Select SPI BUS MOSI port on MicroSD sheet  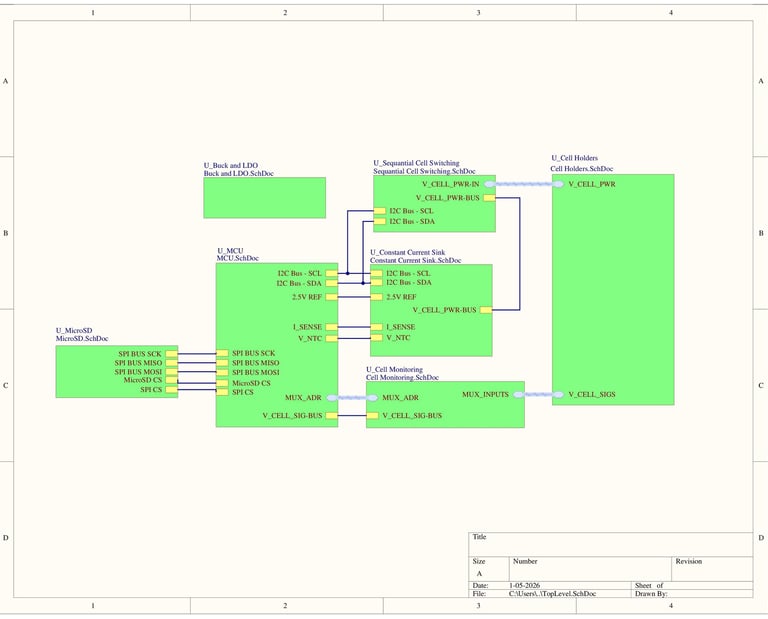pyautogui.click(x=171, y=372)
